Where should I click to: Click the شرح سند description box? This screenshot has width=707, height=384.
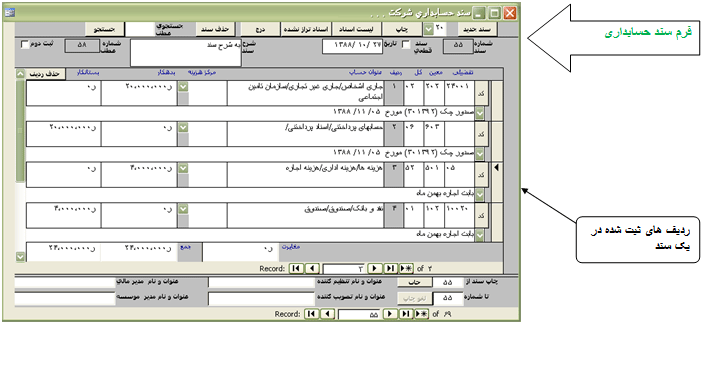click(186, 52)
